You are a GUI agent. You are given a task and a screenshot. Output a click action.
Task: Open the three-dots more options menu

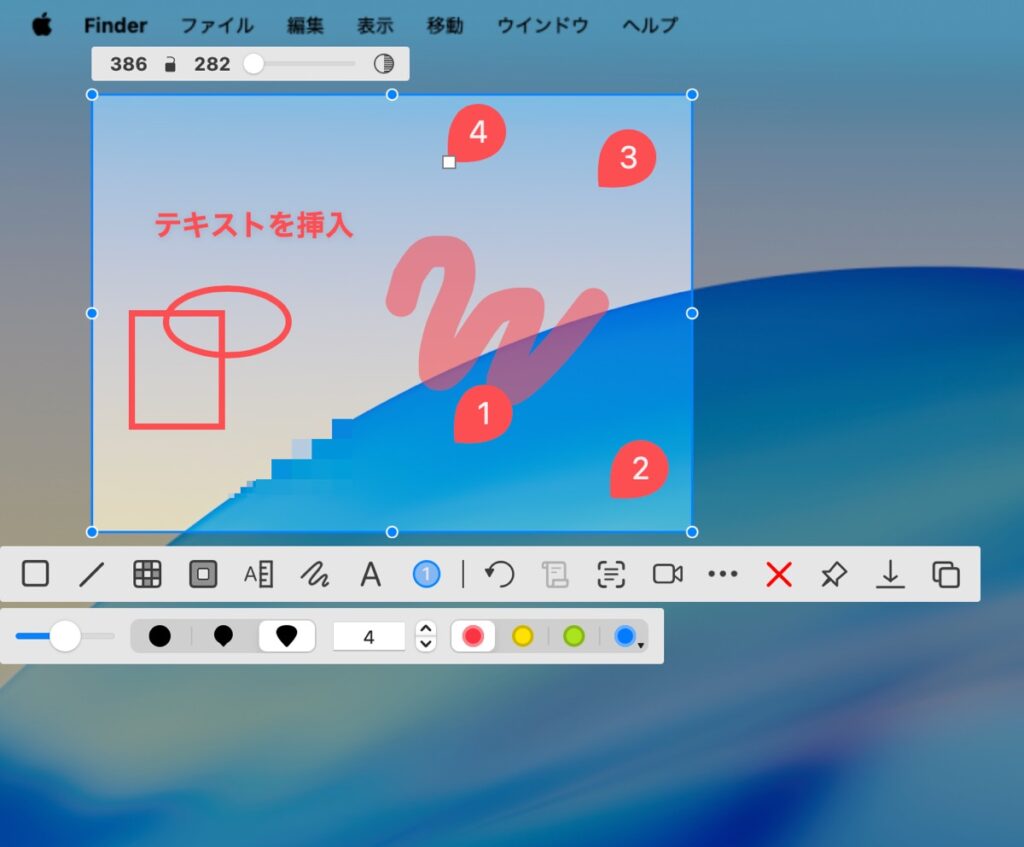pos(722,574)
